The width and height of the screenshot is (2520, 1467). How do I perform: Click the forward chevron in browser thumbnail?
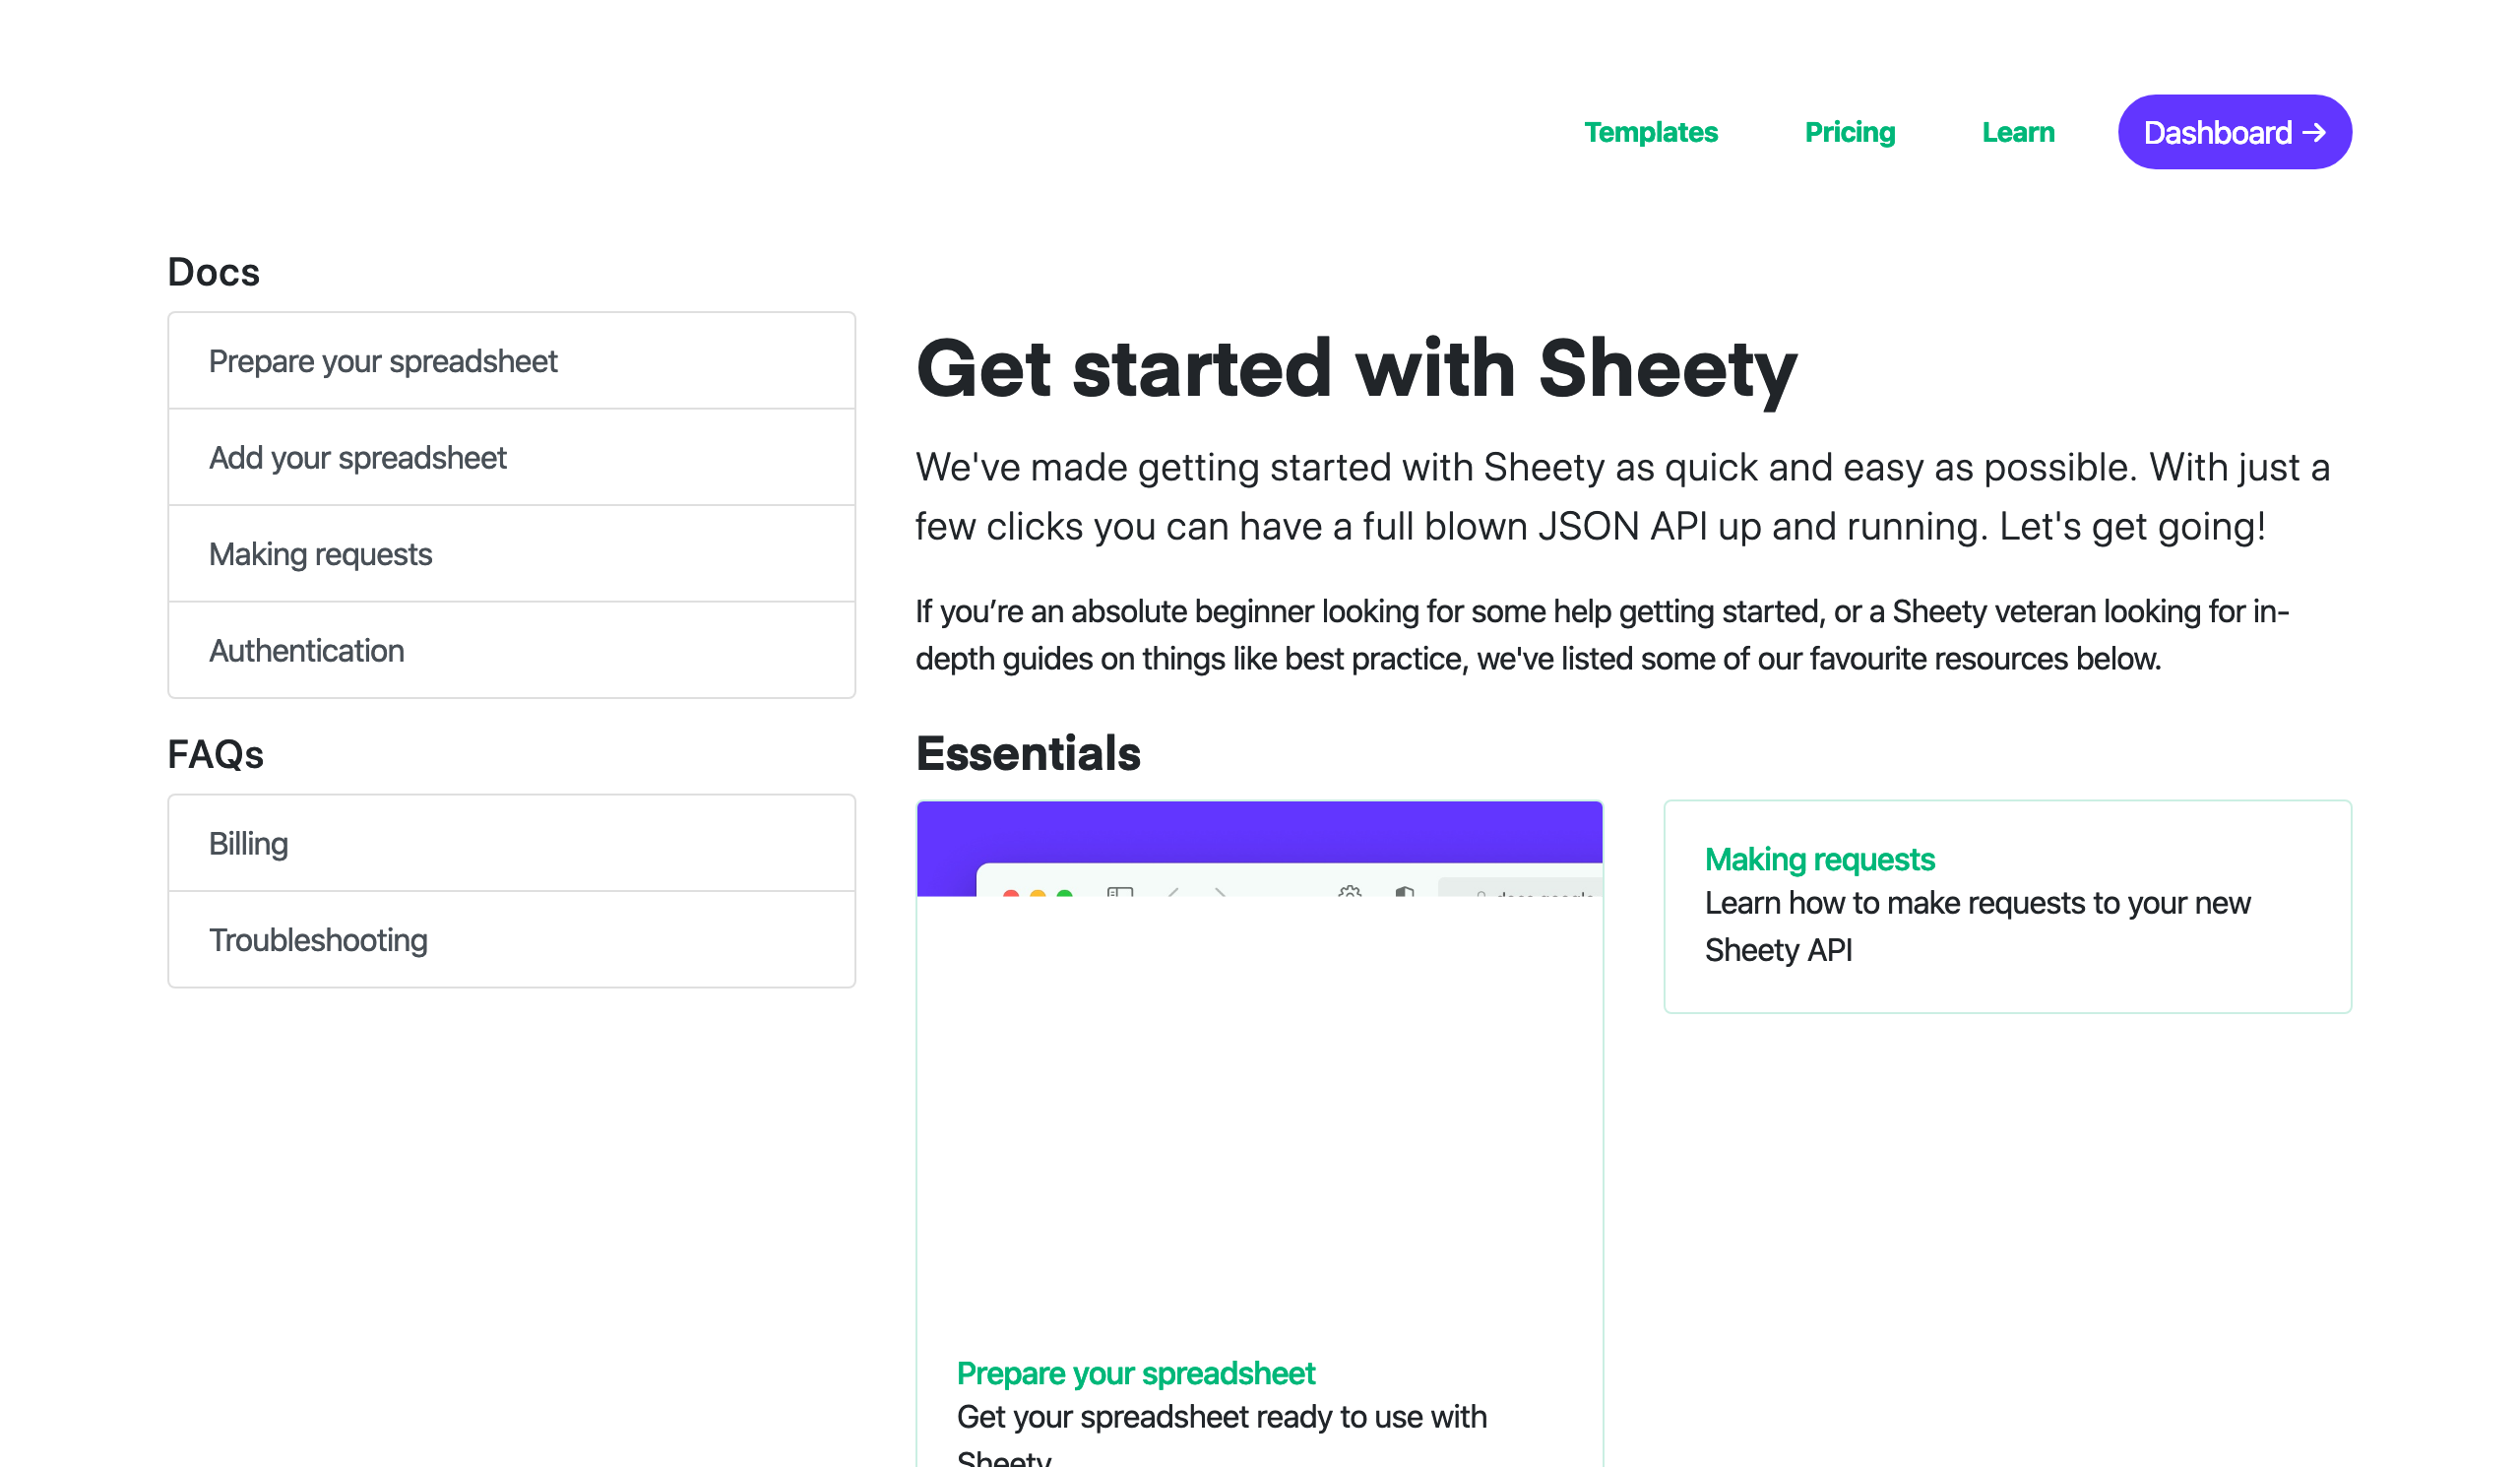[x=1220, y=892]
